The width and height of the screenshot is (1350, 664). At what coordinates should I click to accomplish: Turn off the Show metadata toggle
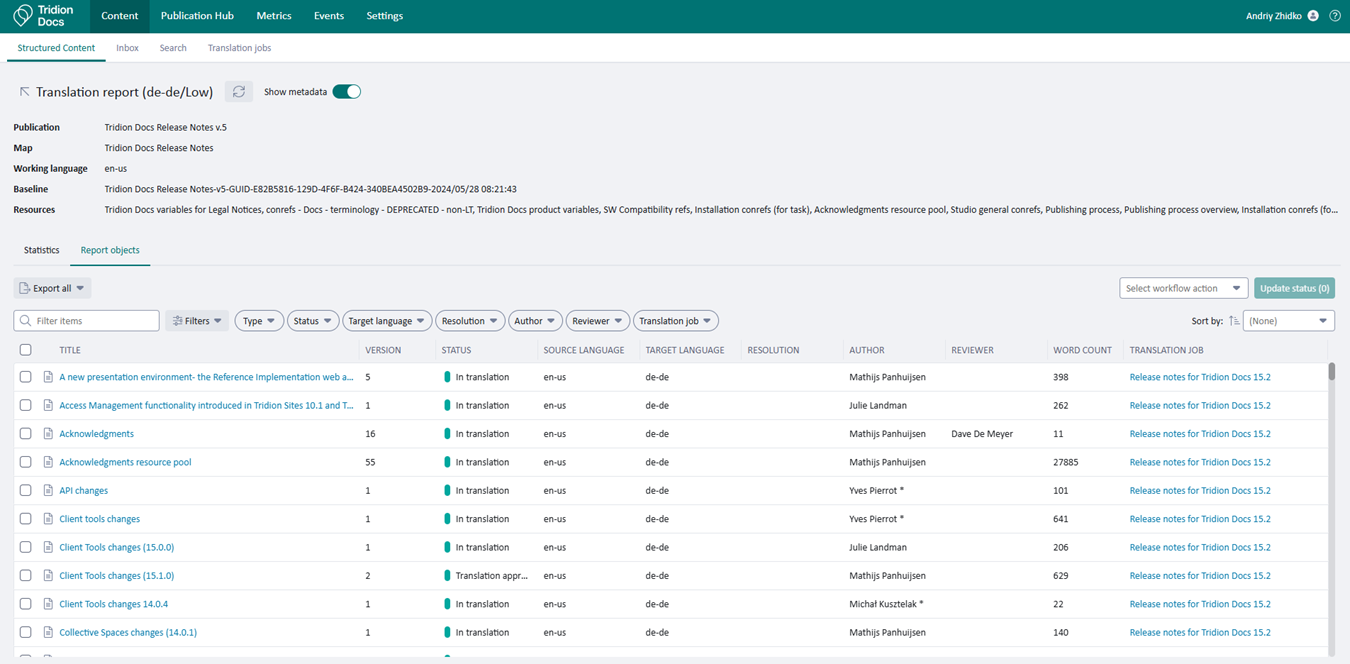click(x=346, y=92)
